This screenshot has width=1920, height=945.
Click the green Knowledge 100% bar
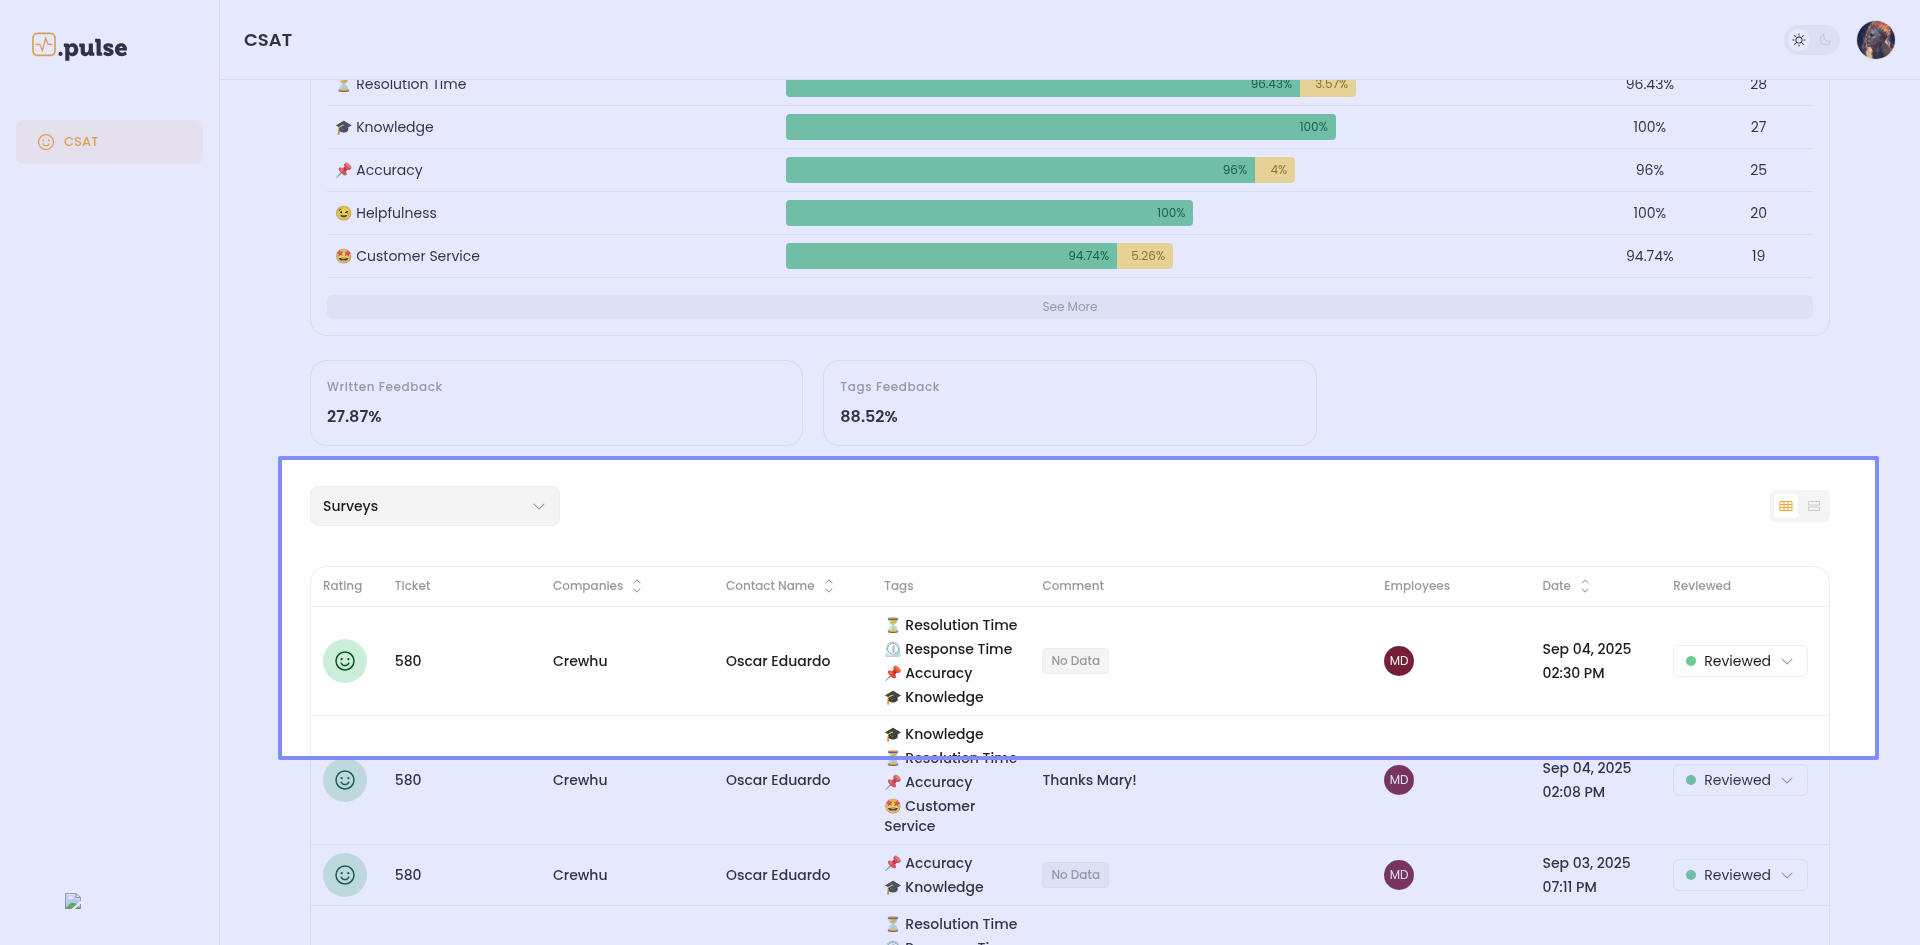pyautogui.click(x=1061, y=127)
